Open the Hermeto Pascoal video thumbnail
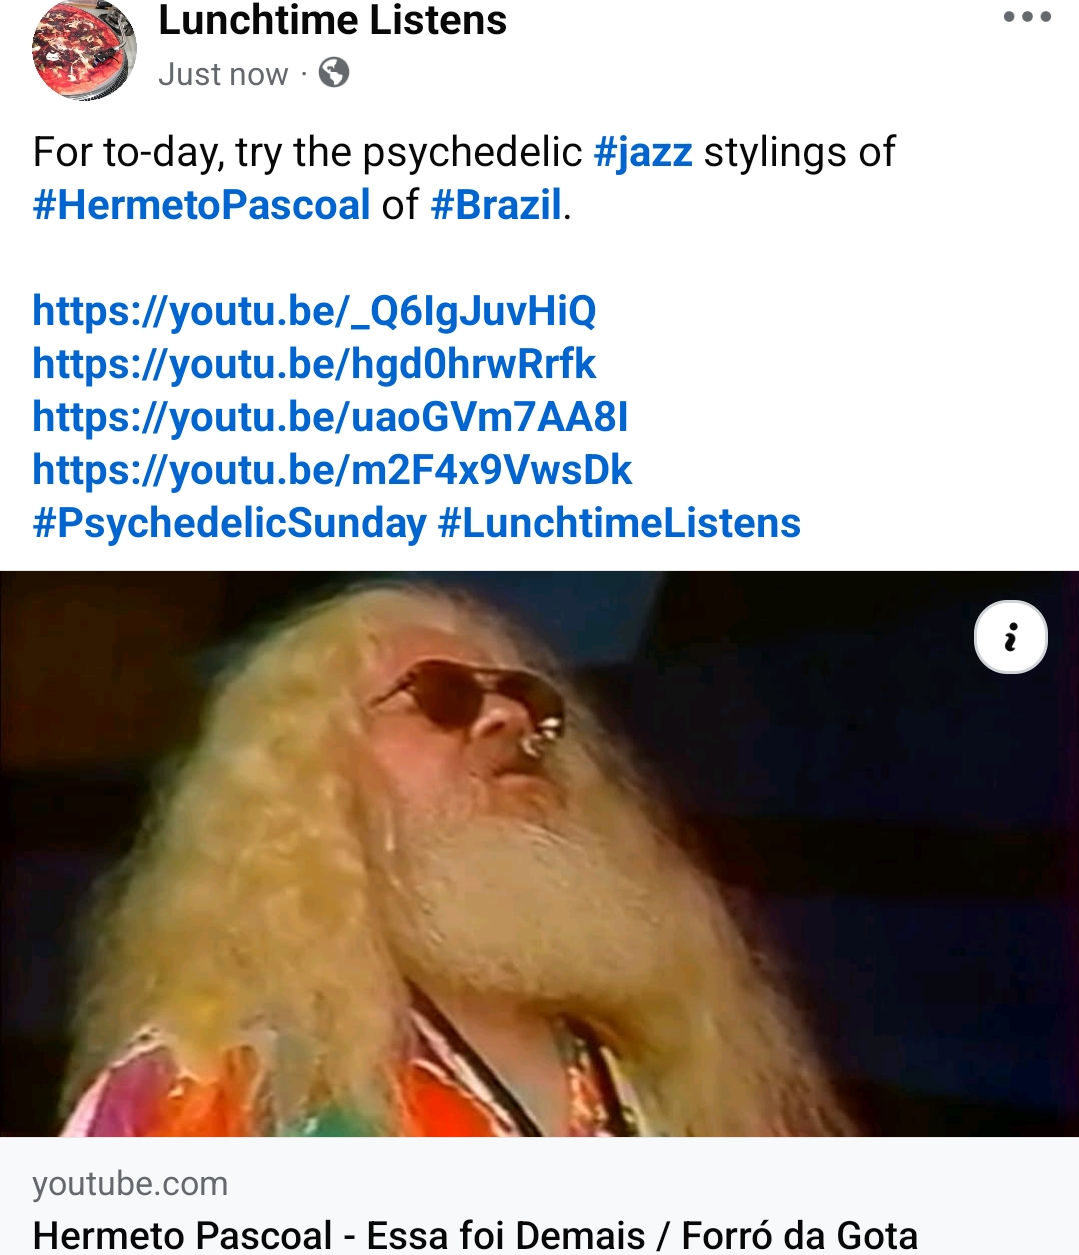The image size is (1079, 1255). click(x=539, y=854)
